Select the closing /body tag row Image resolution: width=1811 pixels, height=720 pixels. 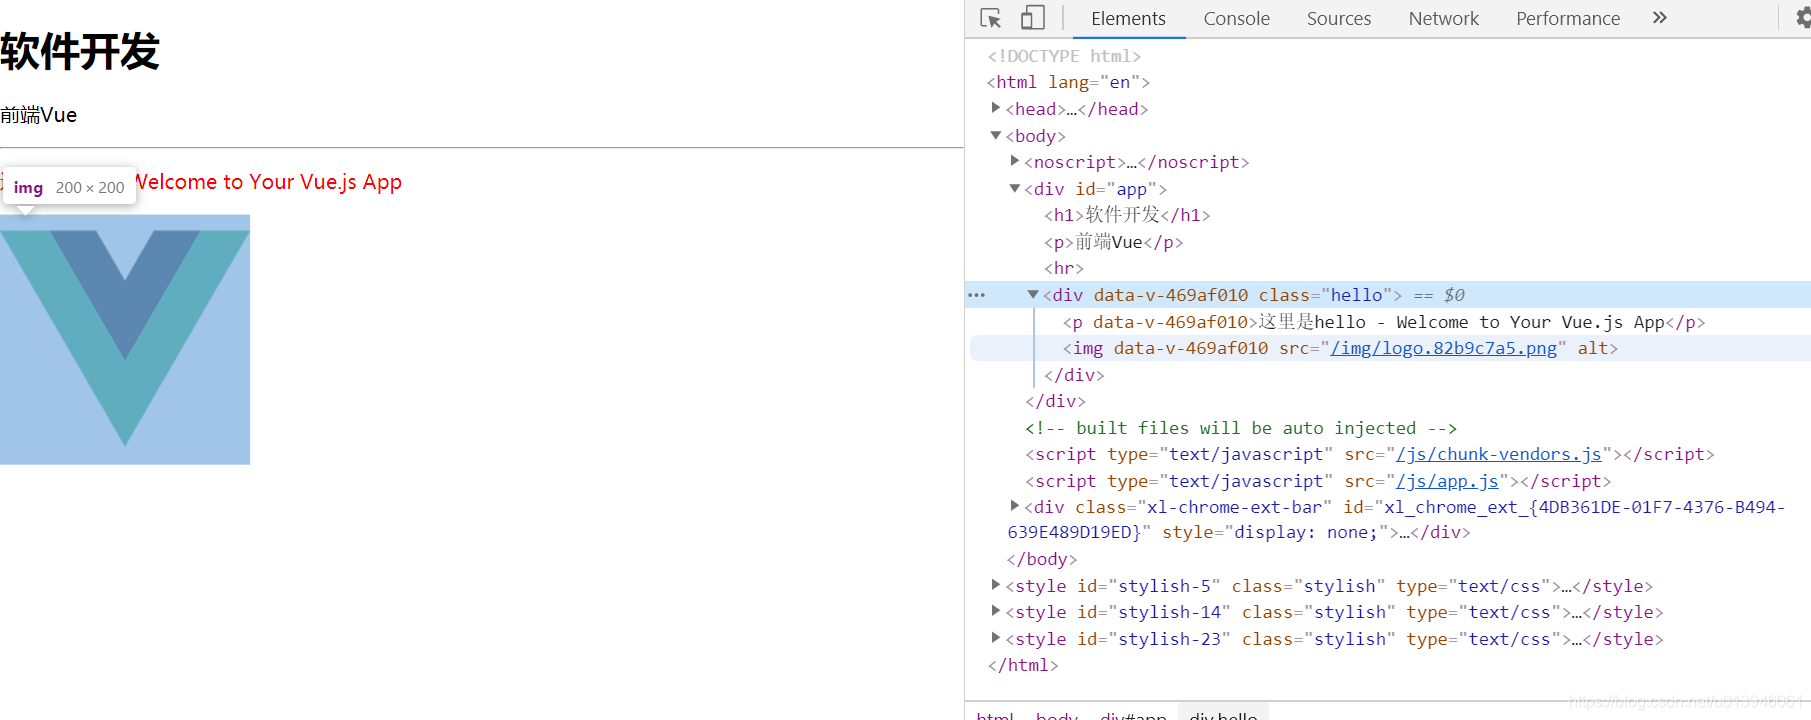coord(1042,559)
